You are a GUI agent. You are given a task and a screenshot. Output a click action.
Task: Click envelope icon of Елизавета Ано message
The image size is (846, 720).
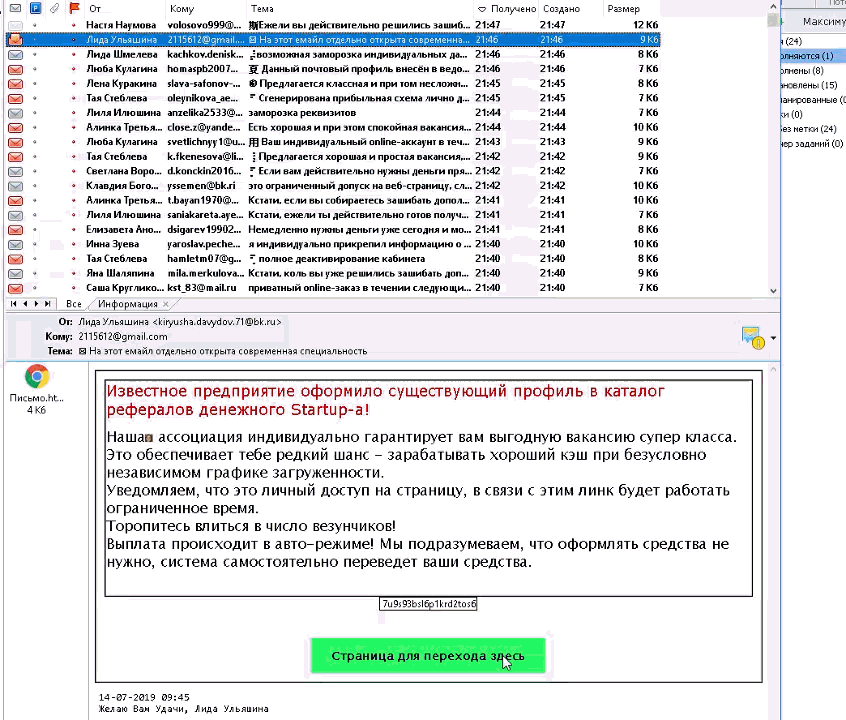(16, 229)
